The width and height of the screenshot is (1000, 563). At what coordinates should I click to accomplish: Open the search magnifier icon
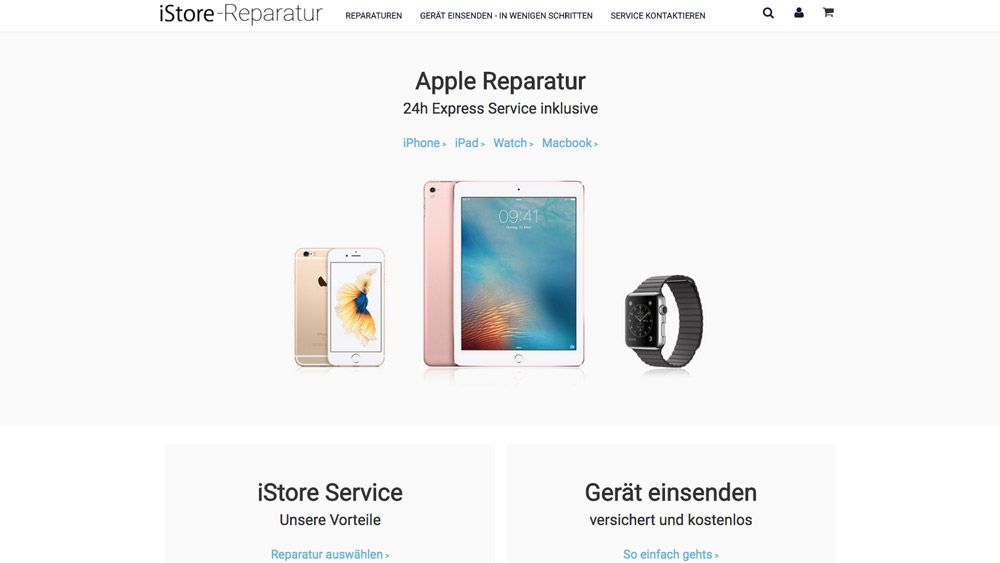coord(768,13)
